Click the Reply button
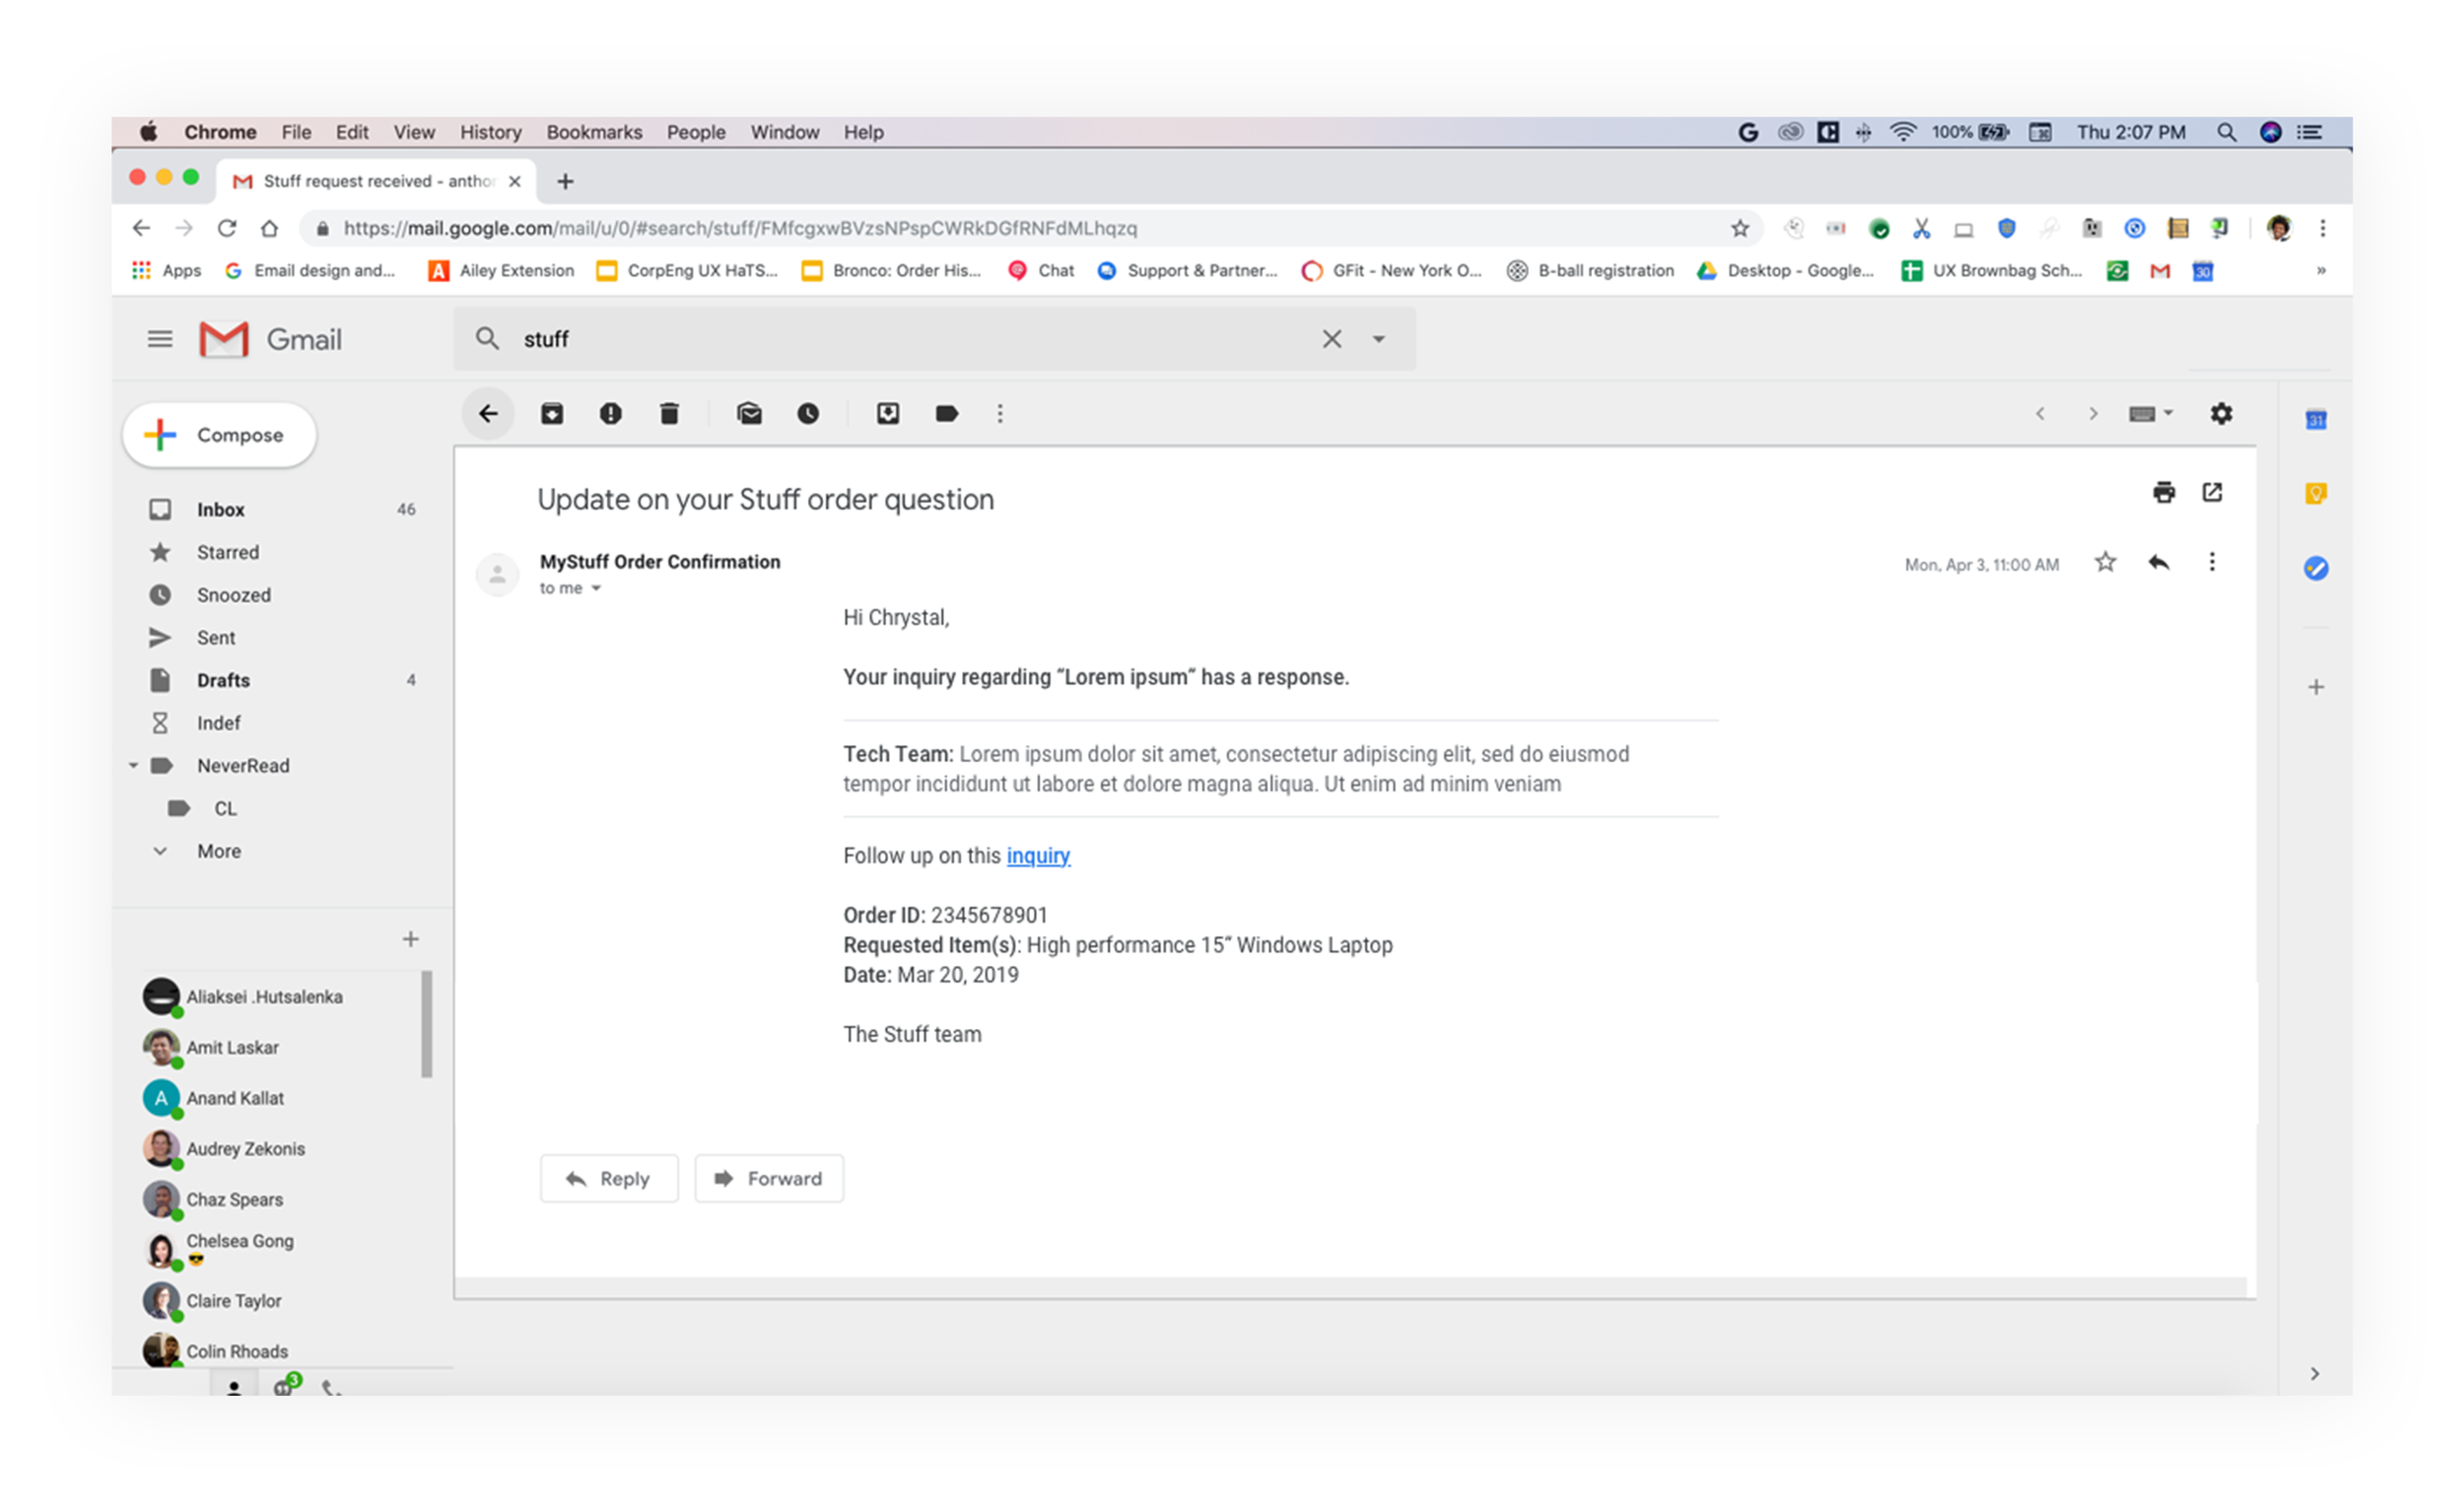This screenshot has height=1512, width=2464. 609,1179
